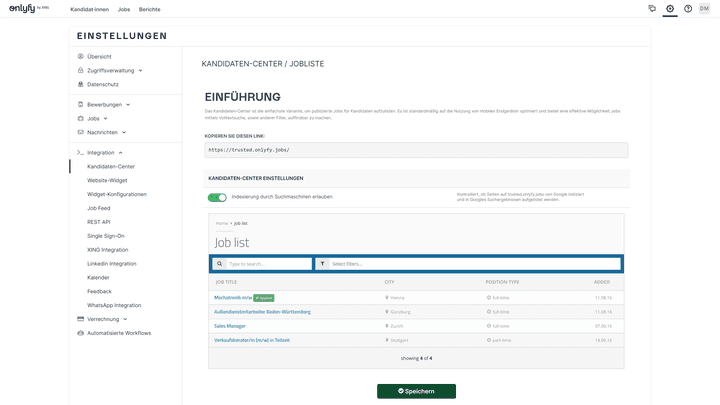The image size is (720, 405).
Task: Open the chat messages icon in header
Action: coord(652,8)
